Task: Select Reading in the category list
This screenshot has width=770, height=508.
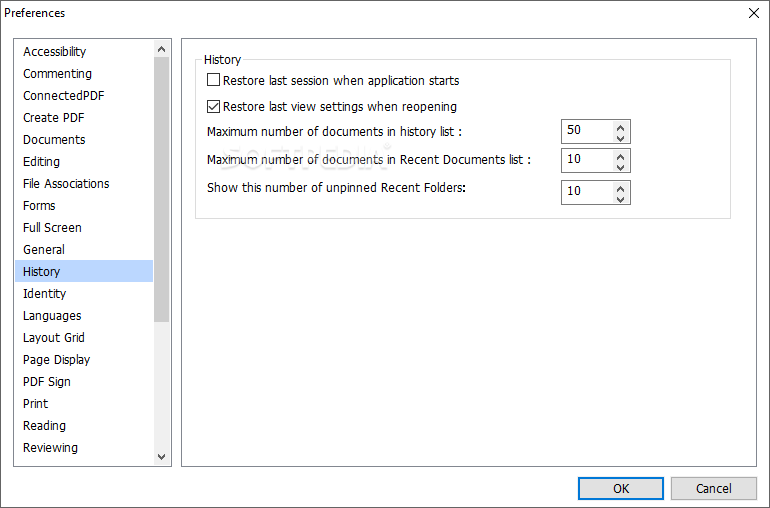Action: [84, 425]
